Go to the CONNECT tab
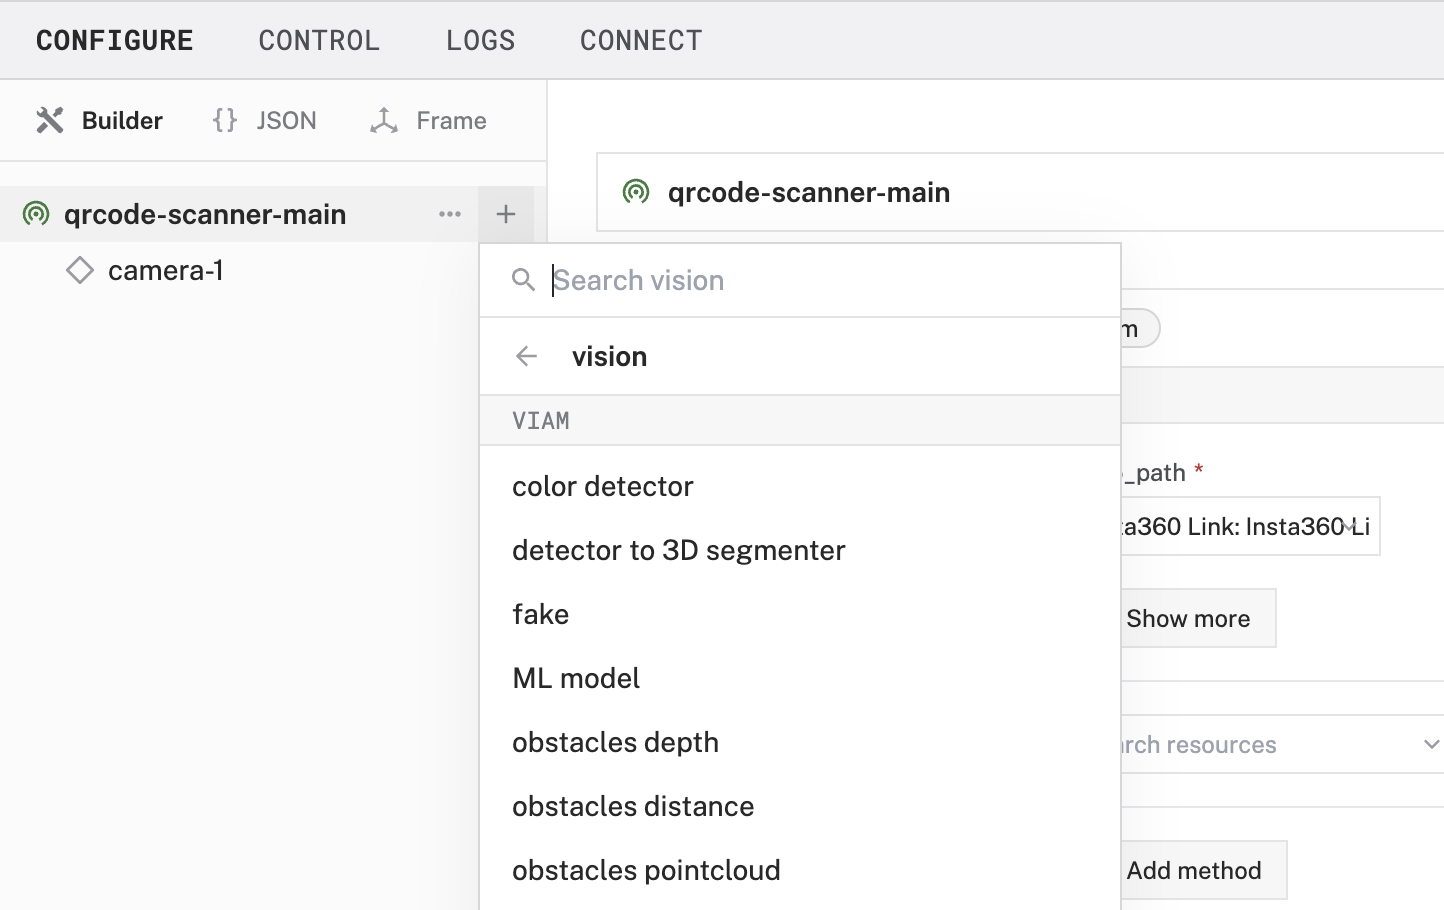 (641, 40)
